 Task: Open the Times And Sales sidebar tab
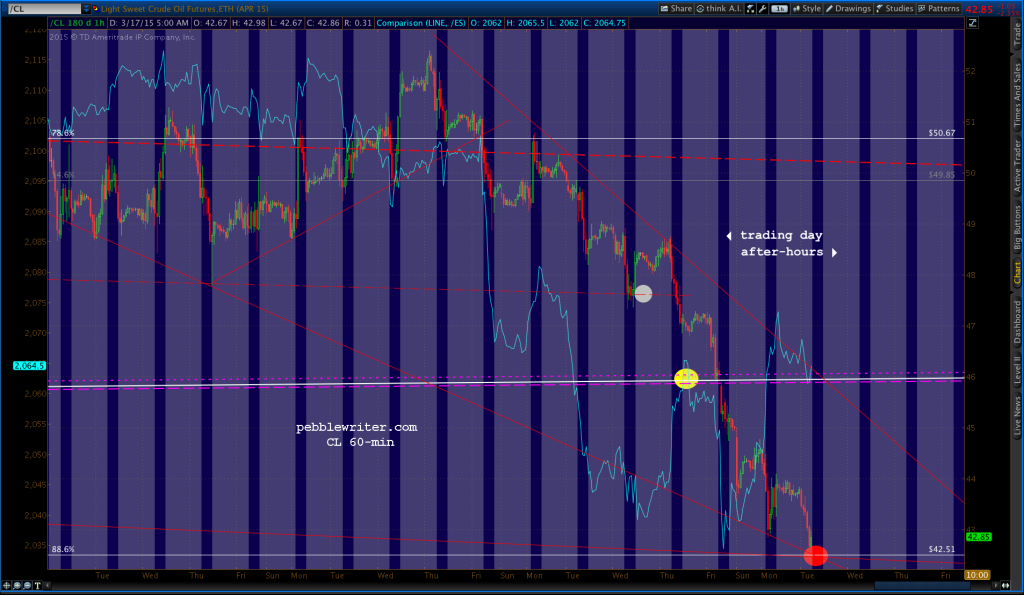(1017, 95)
